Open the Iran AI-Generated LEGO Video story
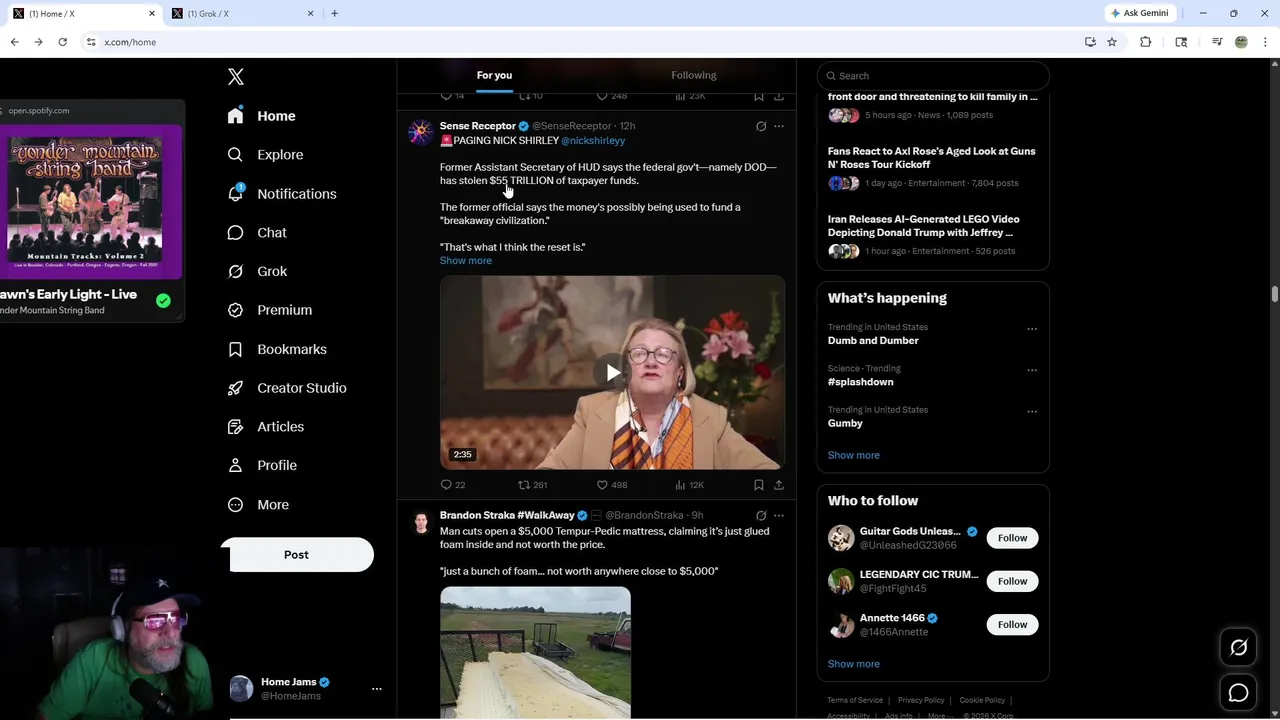 932,235
